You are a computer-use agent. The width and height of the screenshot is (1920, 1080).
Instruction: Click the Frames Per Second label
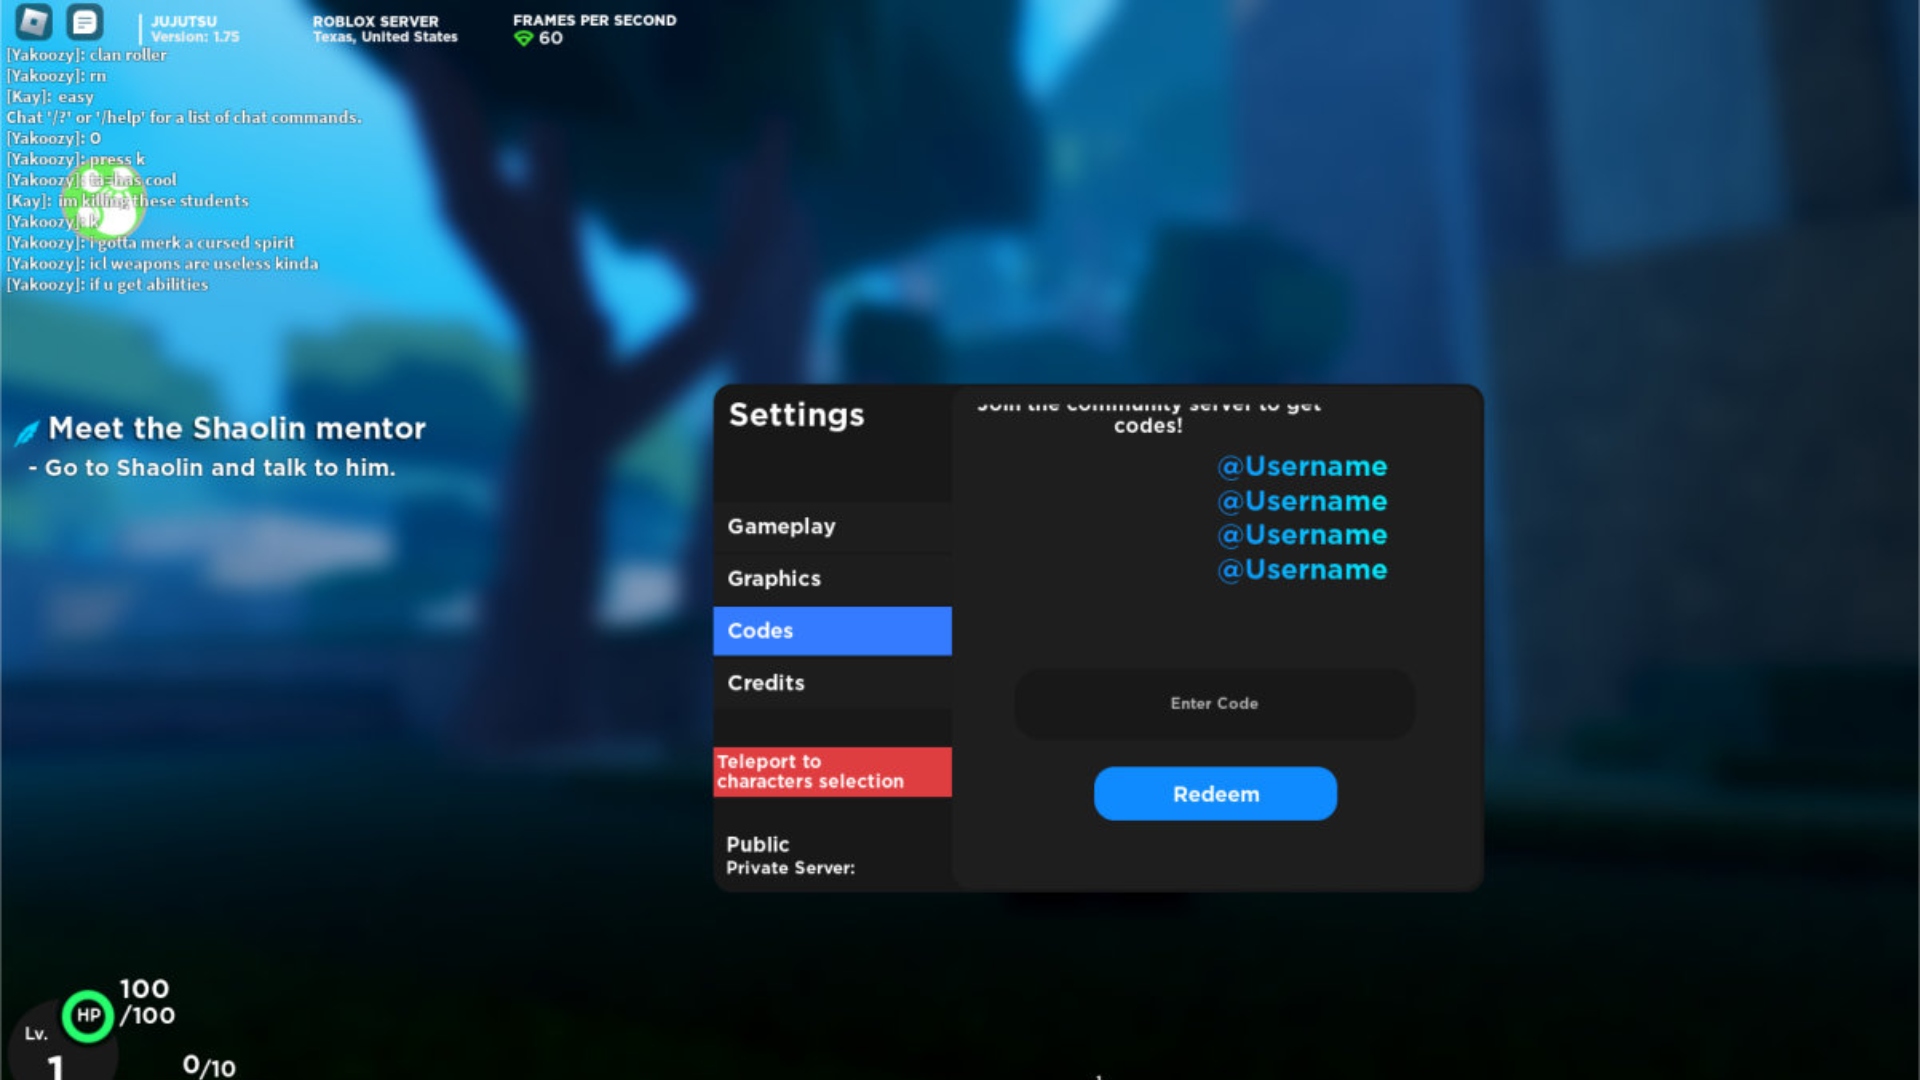pos(594,20)
